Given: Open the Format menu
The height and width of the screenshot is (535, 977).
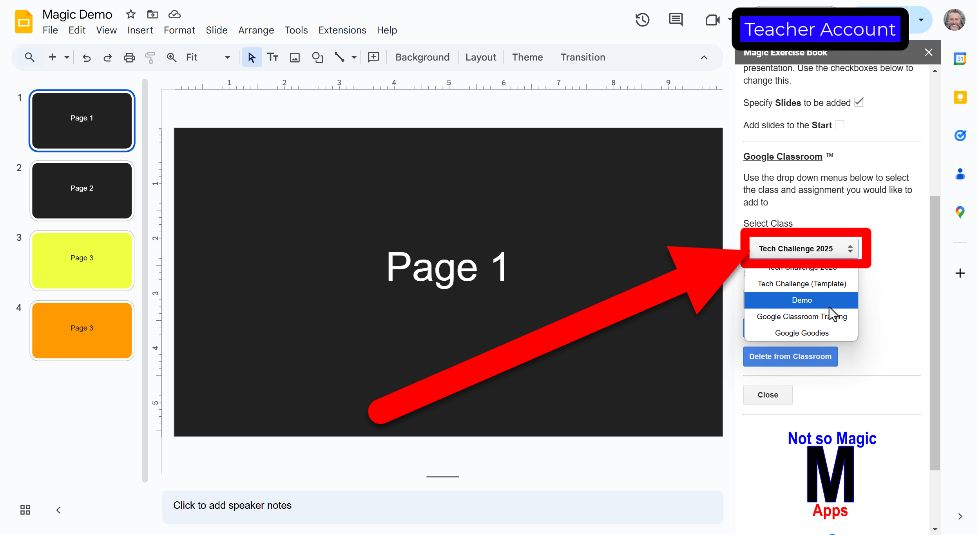Looking at the screenshot, I should point(179,30).
